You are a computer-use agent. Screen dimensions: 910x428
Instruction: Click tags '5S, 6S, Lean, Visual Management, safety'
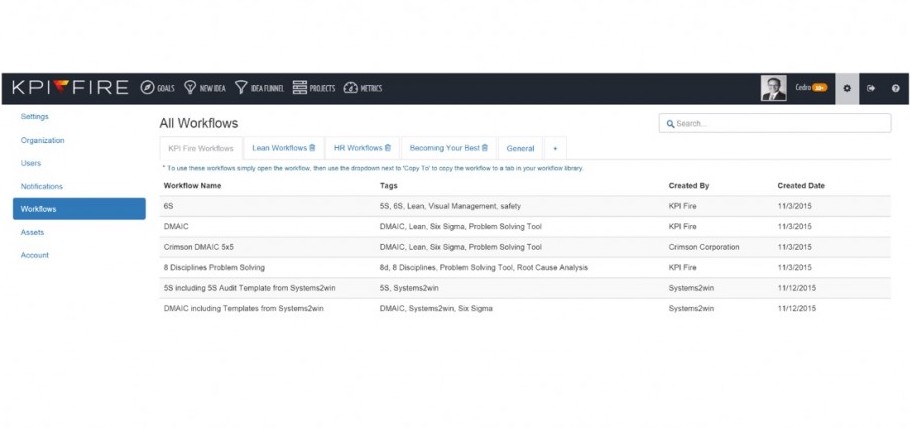(x=450, y=206)
